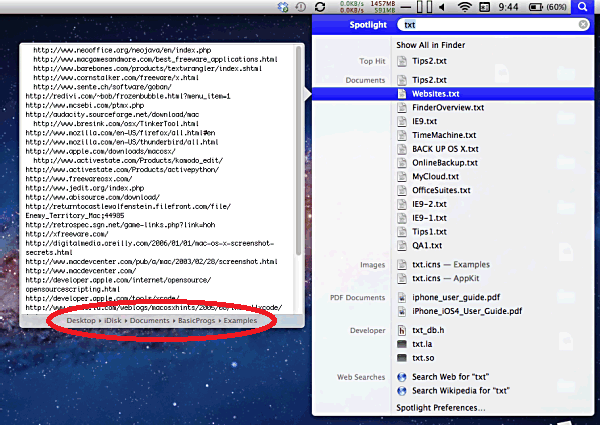Click the volume speaker icon
This screenshot has height=425, width=600.
click(x=440, y=7)
